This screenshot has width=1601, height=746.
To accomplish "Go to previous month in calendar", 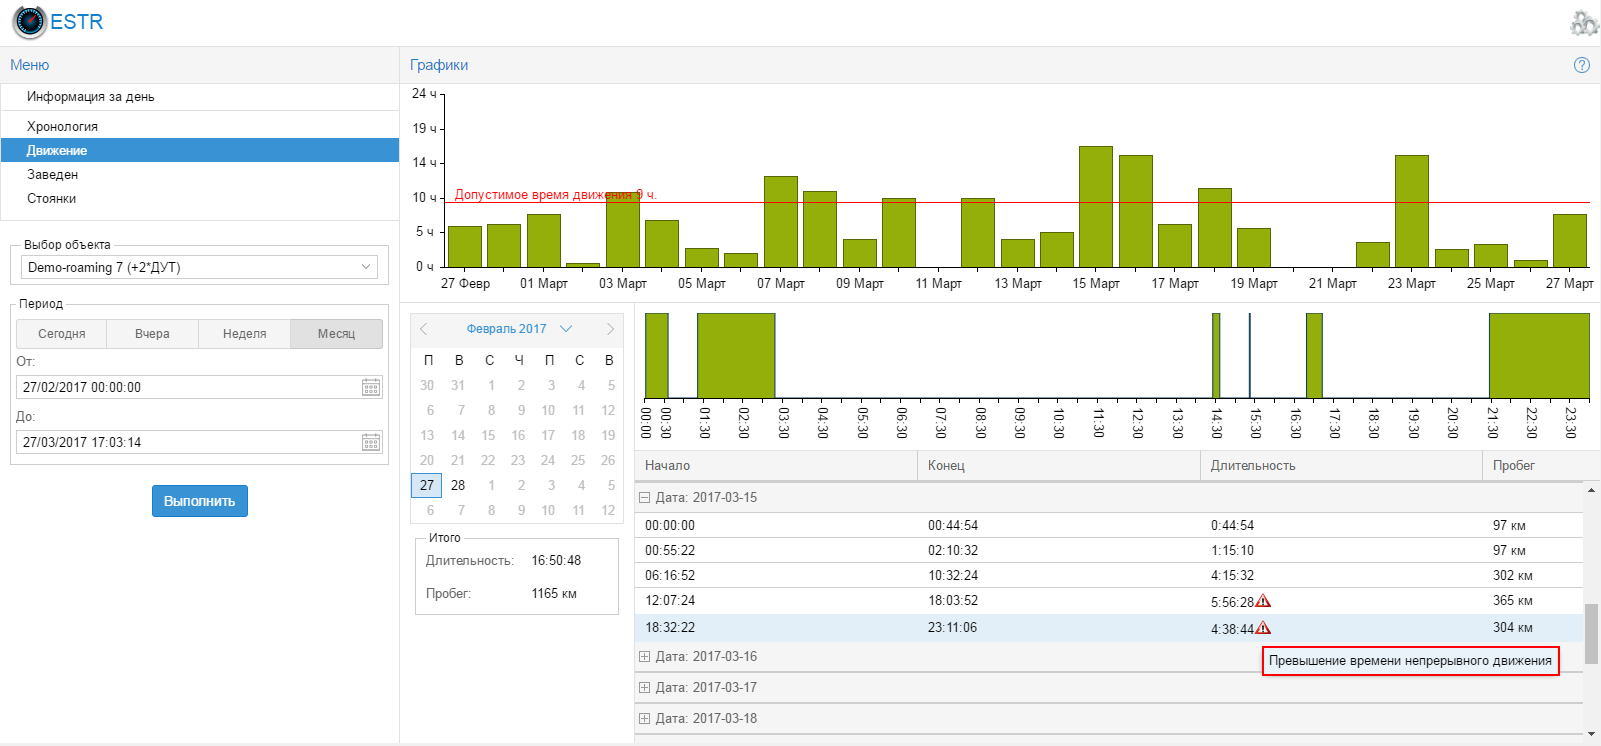I will click(424, 329).
